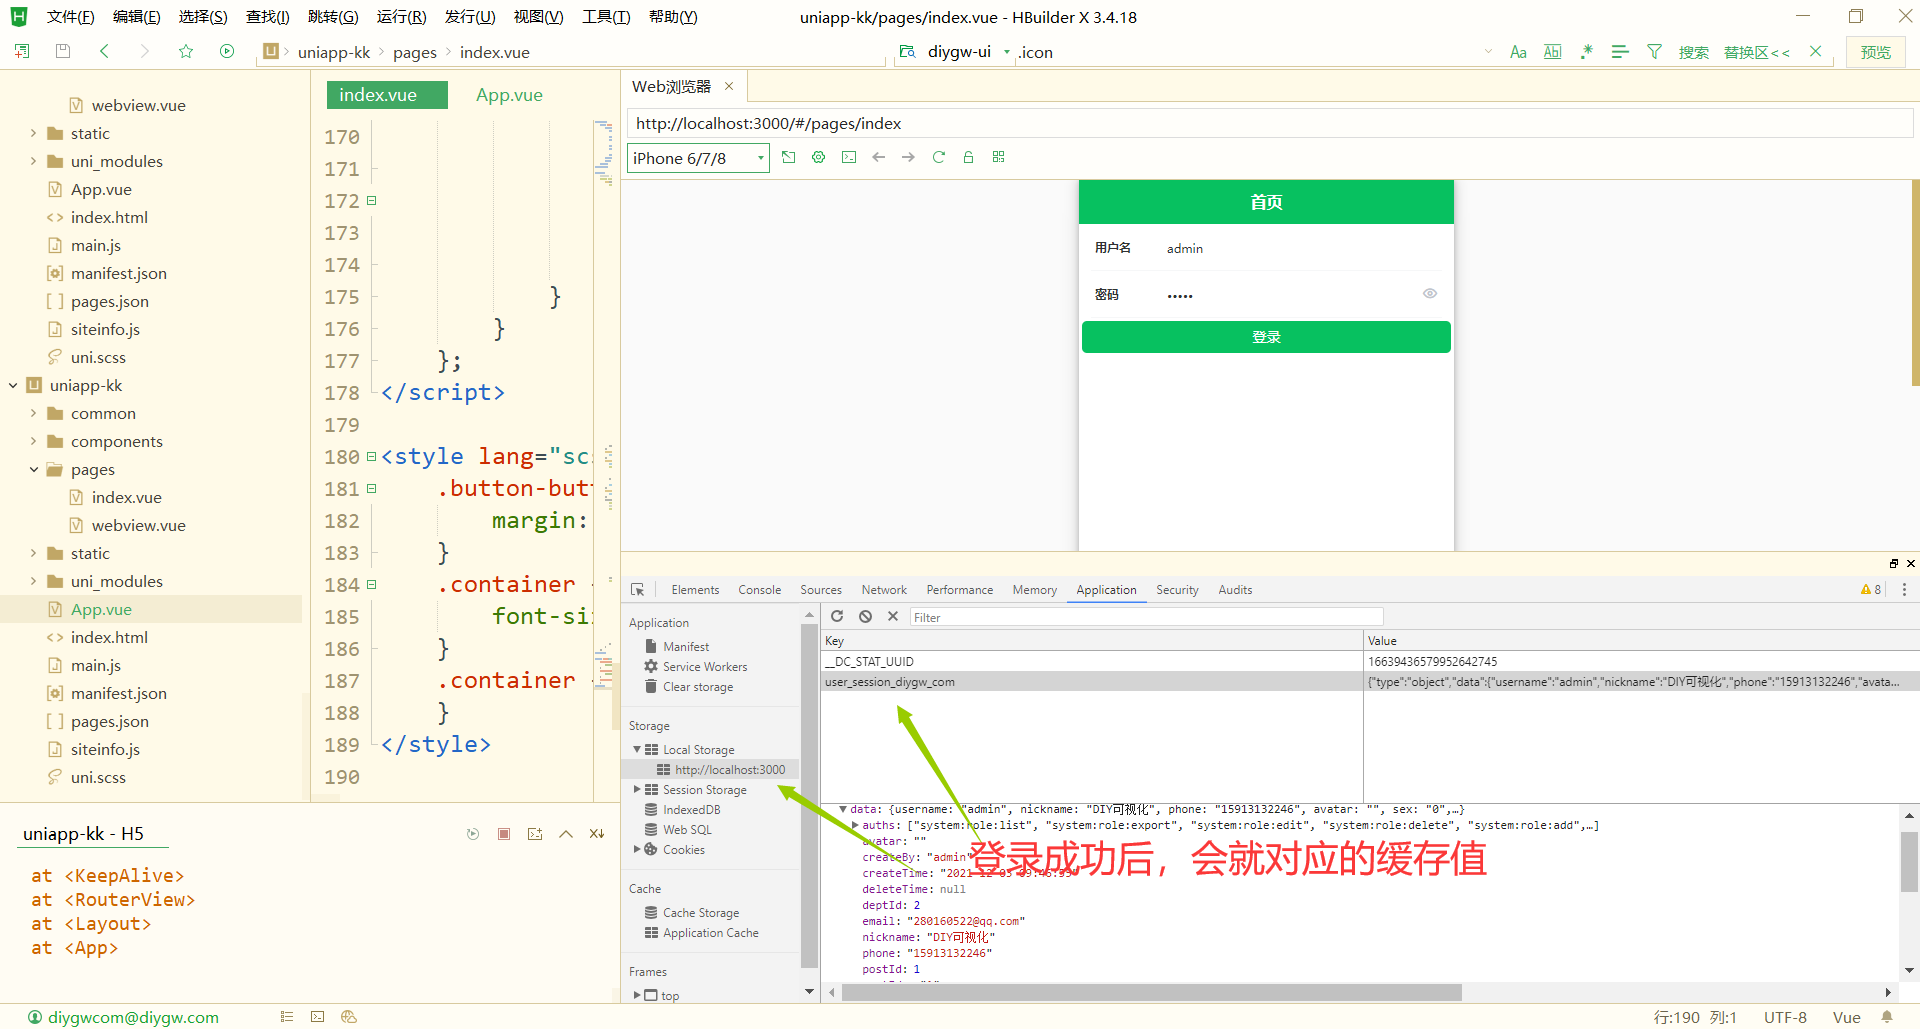Viewport: 1920px width, 1029px height.
Task: Switch to devtools Network tab
Action: 884,590
